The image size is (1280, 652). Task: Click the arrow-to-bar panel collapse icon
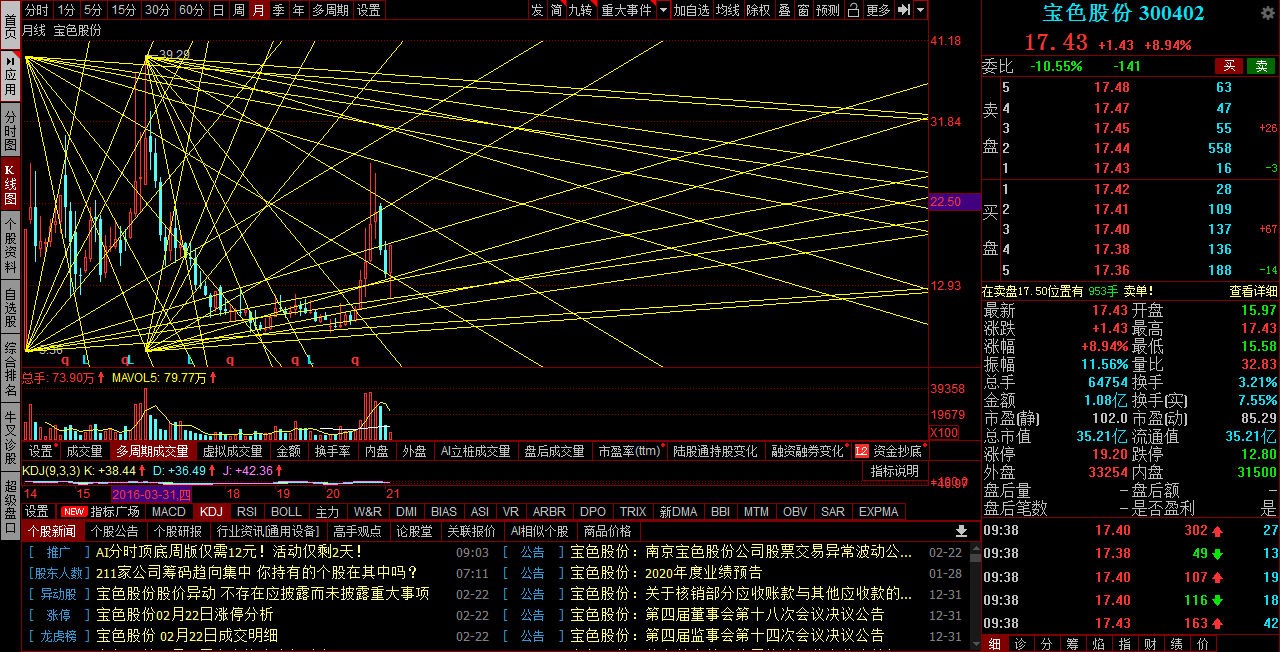903,10
